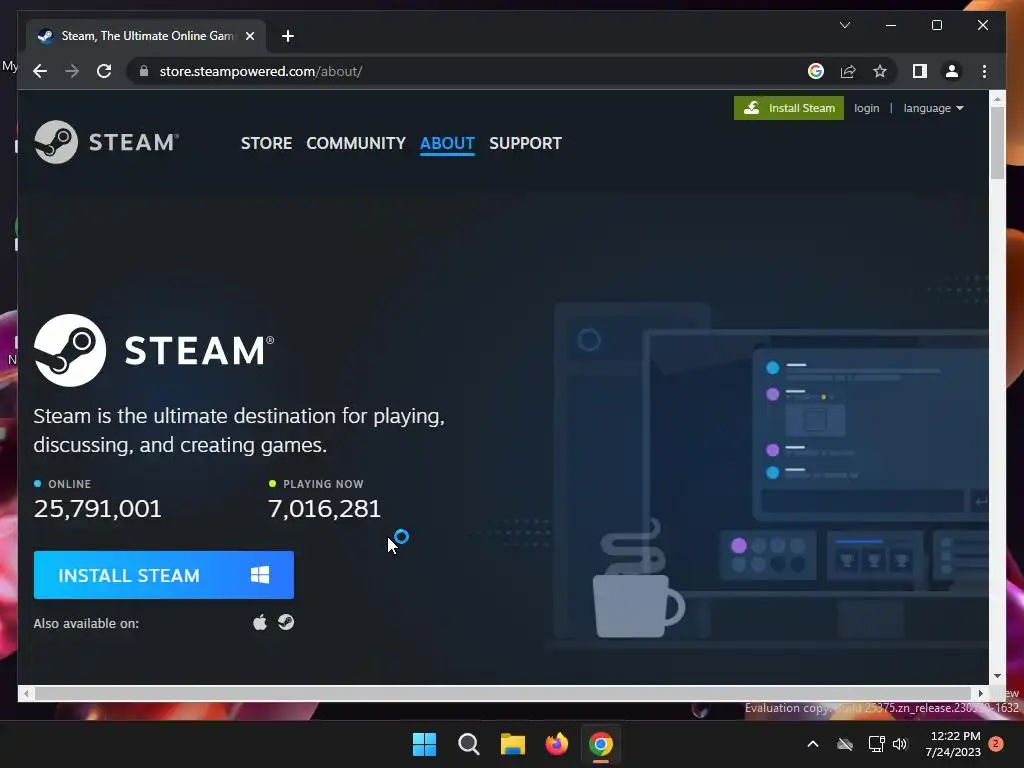This screenshot has height=768, width=1024.
Task: Open the SUPPORT menu
Action: pos(525,143)
